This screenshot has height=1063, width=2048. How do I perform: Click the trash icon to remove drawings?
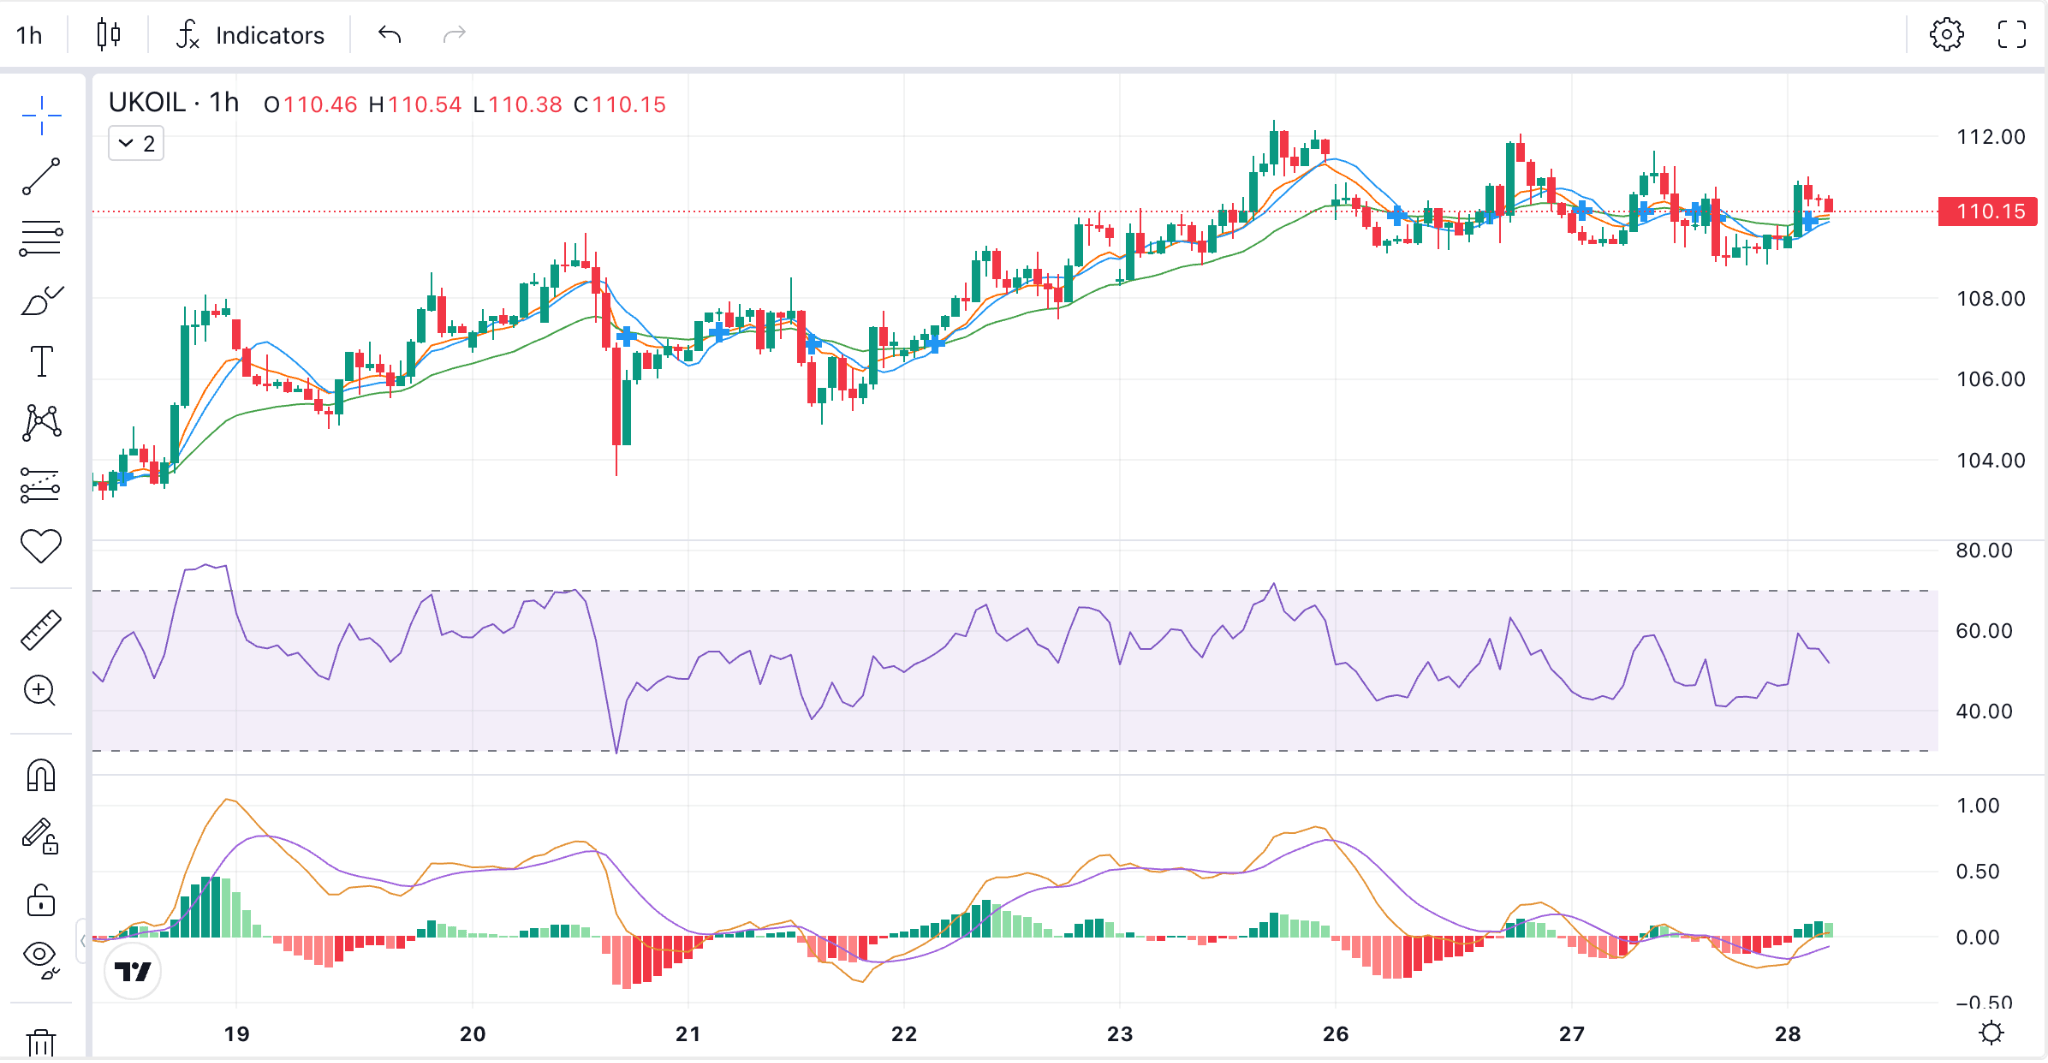click(41, 1043)
